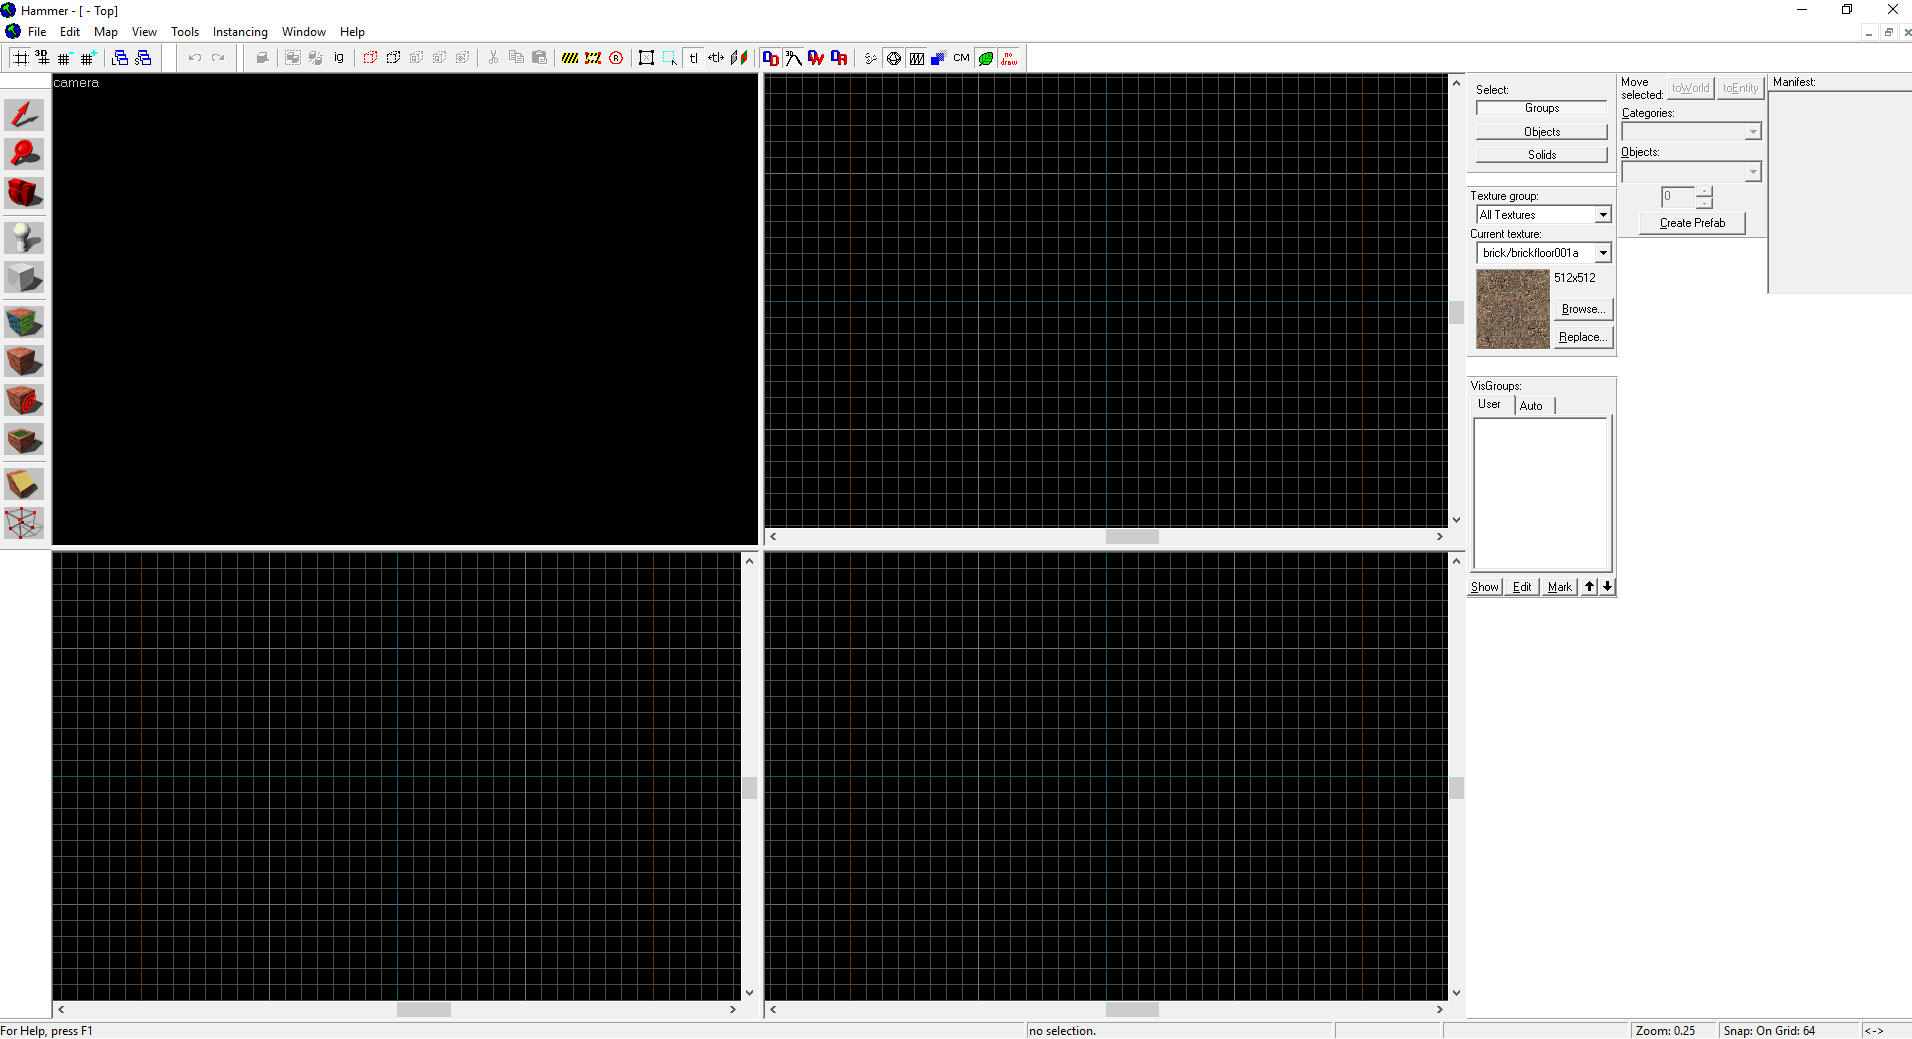Click the Solids select button
1912x1039 pixels.
pyautogui.click(x=1541, y=155)
